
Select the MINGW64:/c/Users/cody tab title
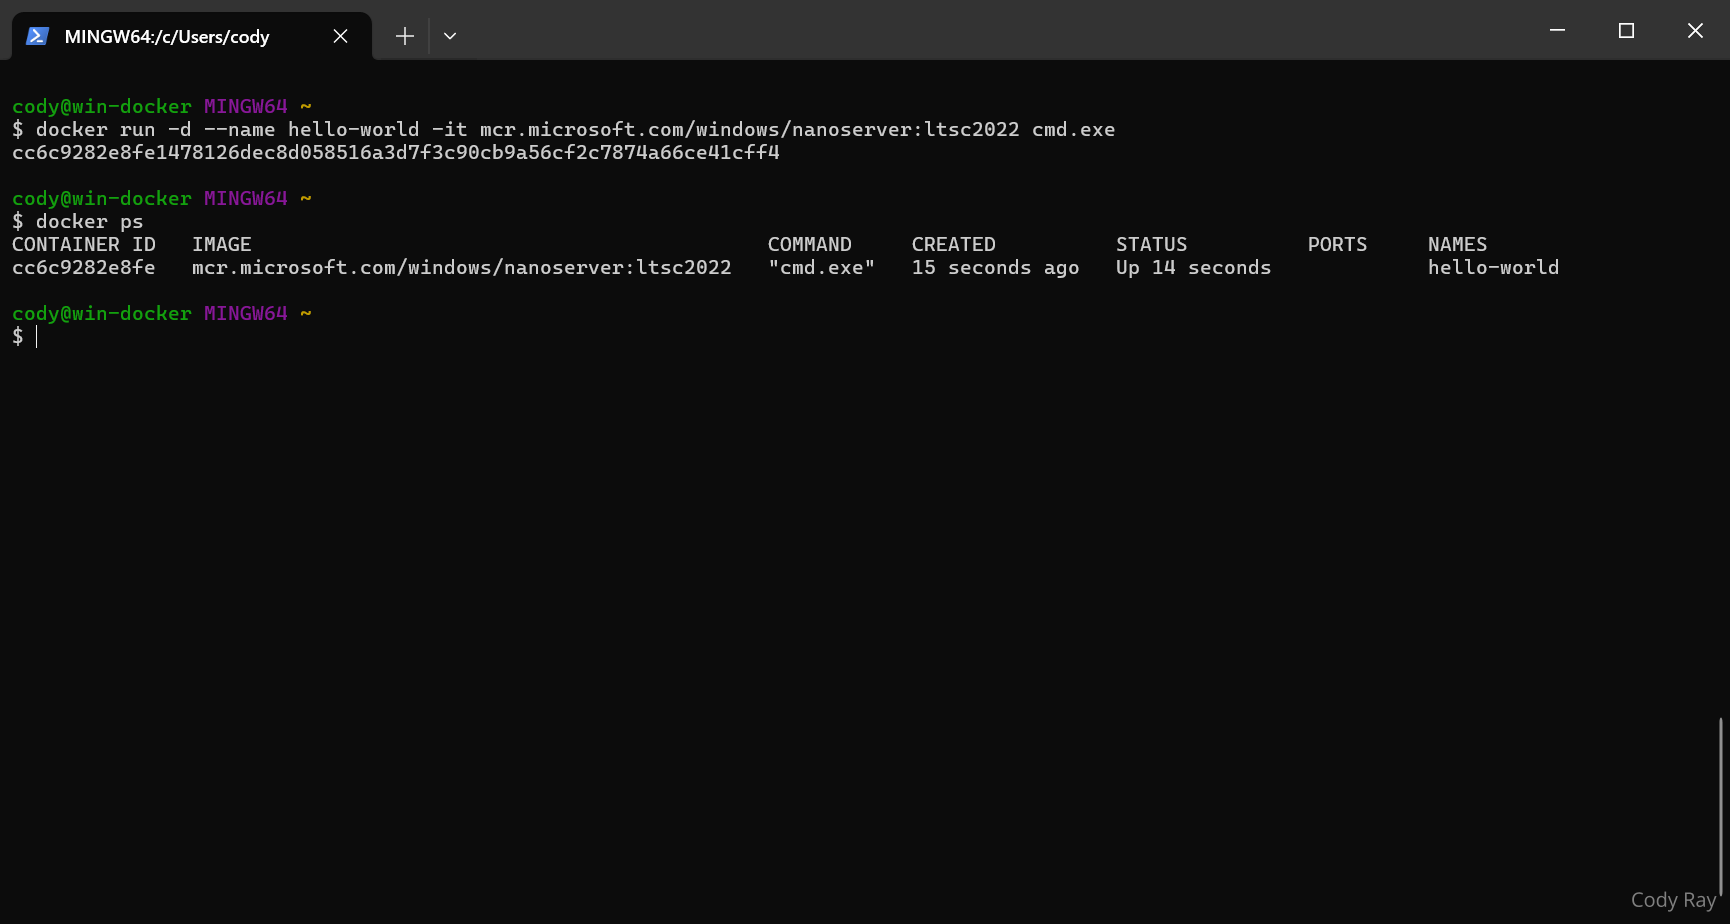click(167, 37)
